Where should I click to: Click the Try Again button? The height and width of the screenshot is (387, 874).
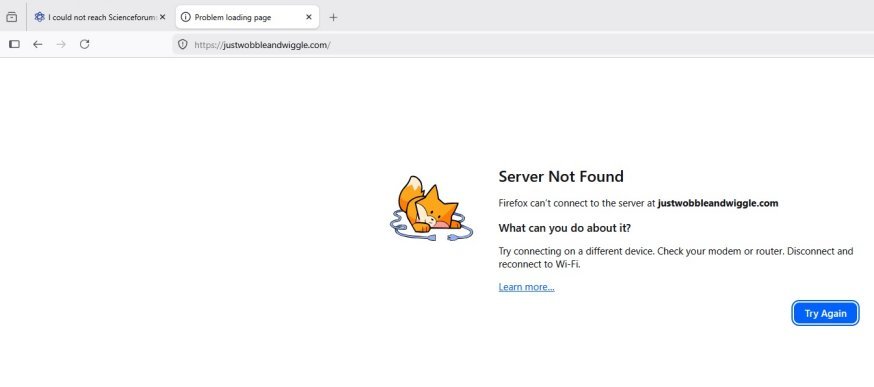[826, 313]
